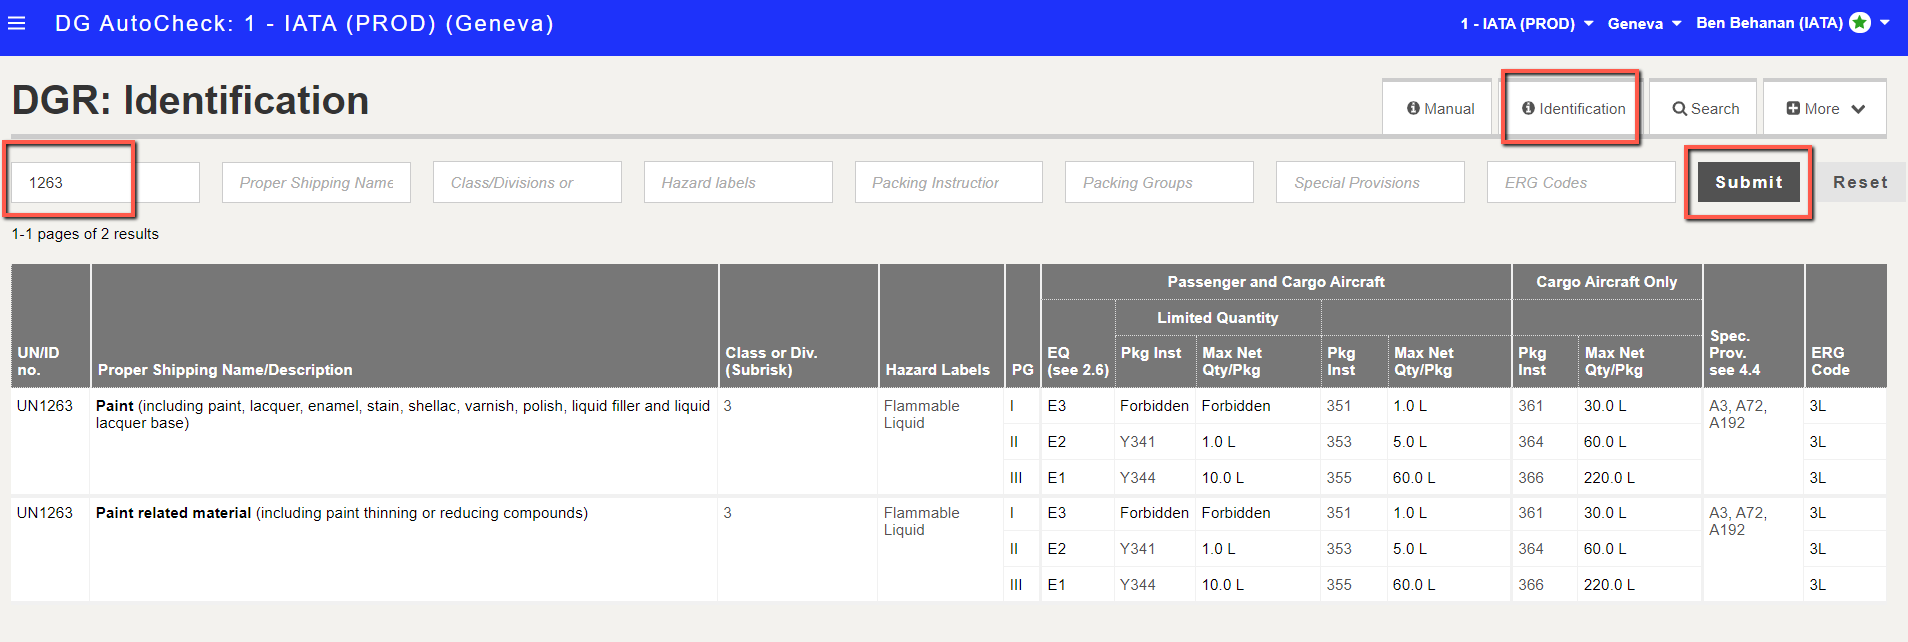This screenshot has height=642, width=1908.
Task: Click packing group III in Paint related material row
Action: coord(1016,585)
